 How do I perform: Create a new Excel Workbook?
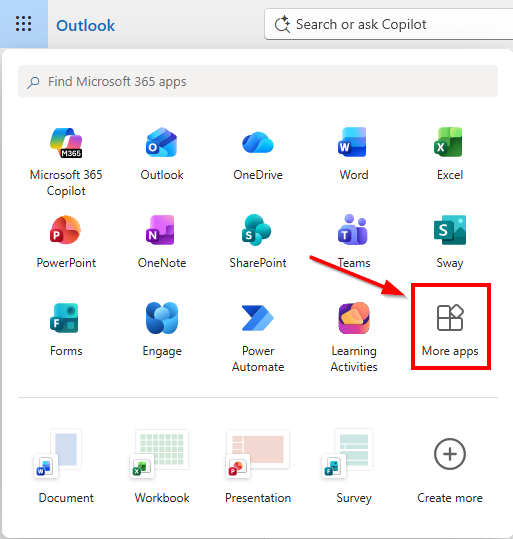pos(162,467)
